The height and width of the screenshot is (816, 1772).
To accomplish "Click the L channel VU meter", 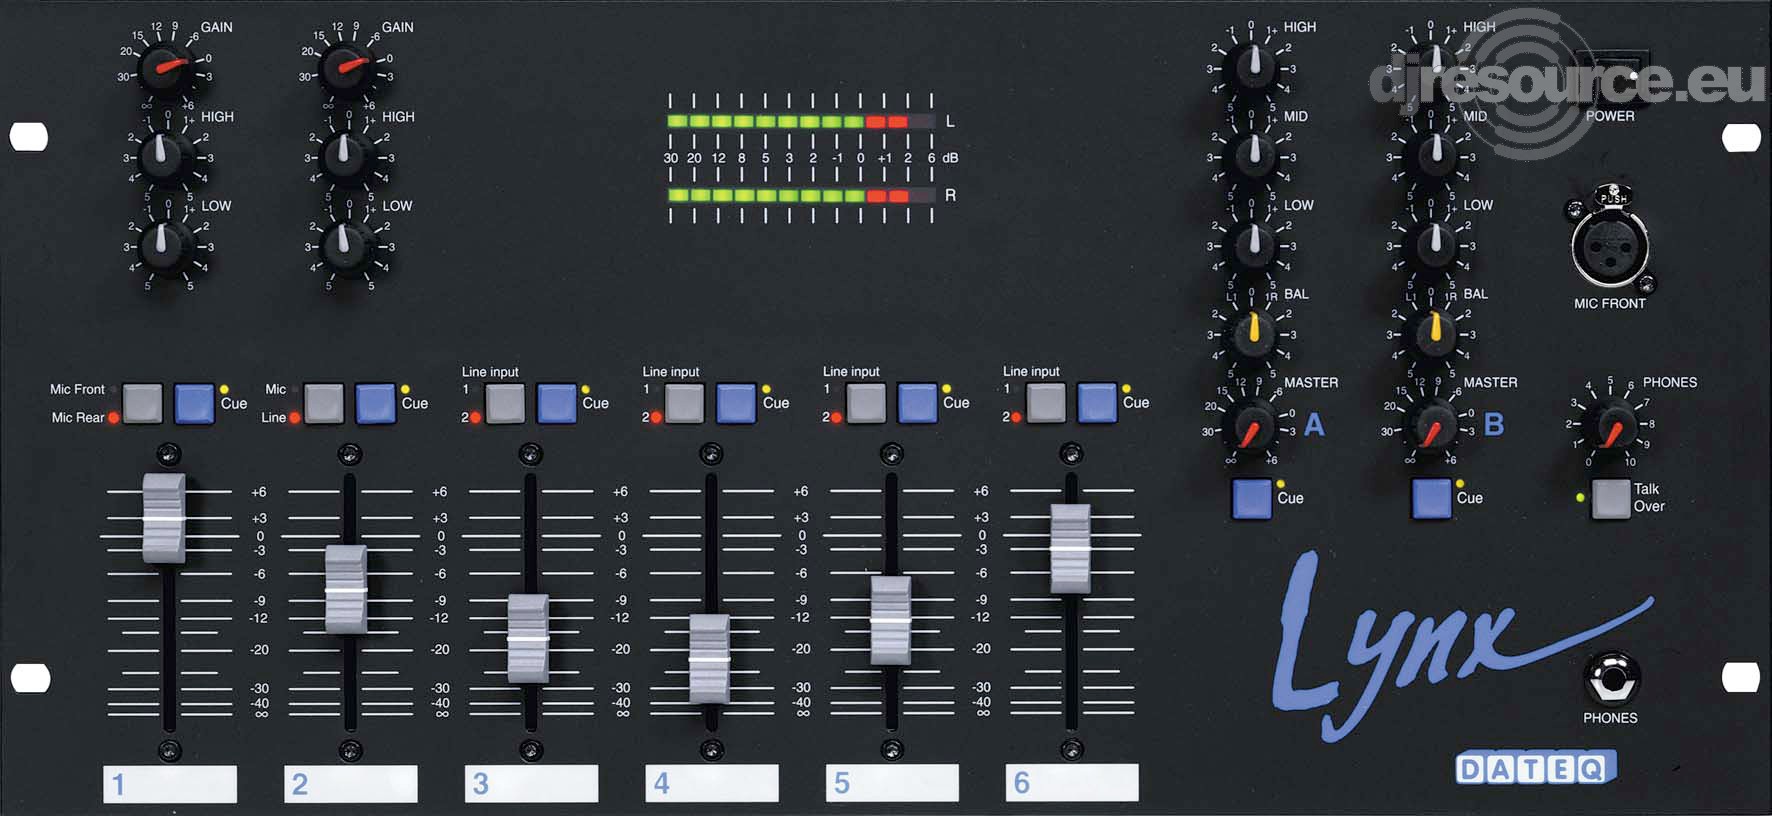I will point(801,121).
